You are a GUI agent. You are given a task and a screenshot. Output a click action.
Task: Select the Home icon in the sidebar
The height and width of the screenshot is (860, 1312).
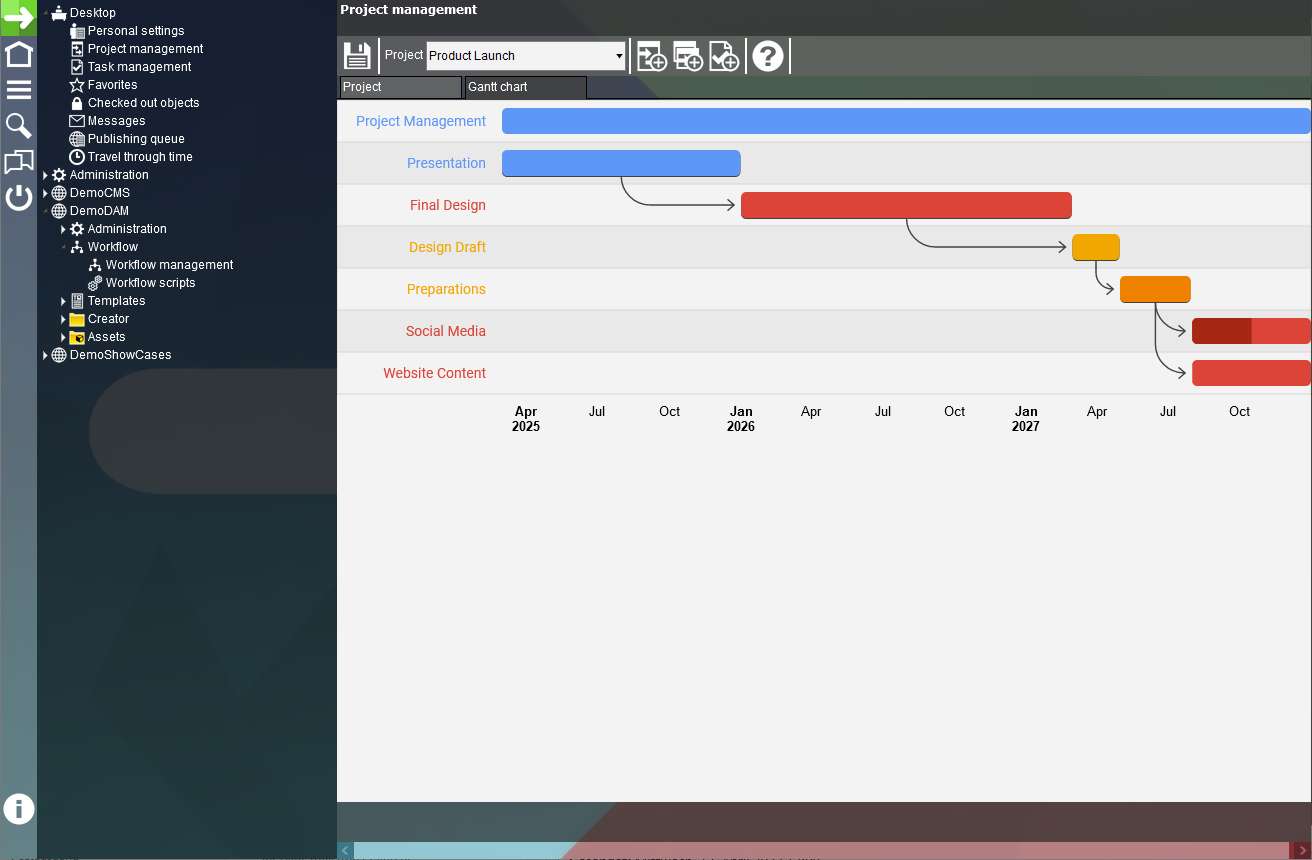[18, 53]
